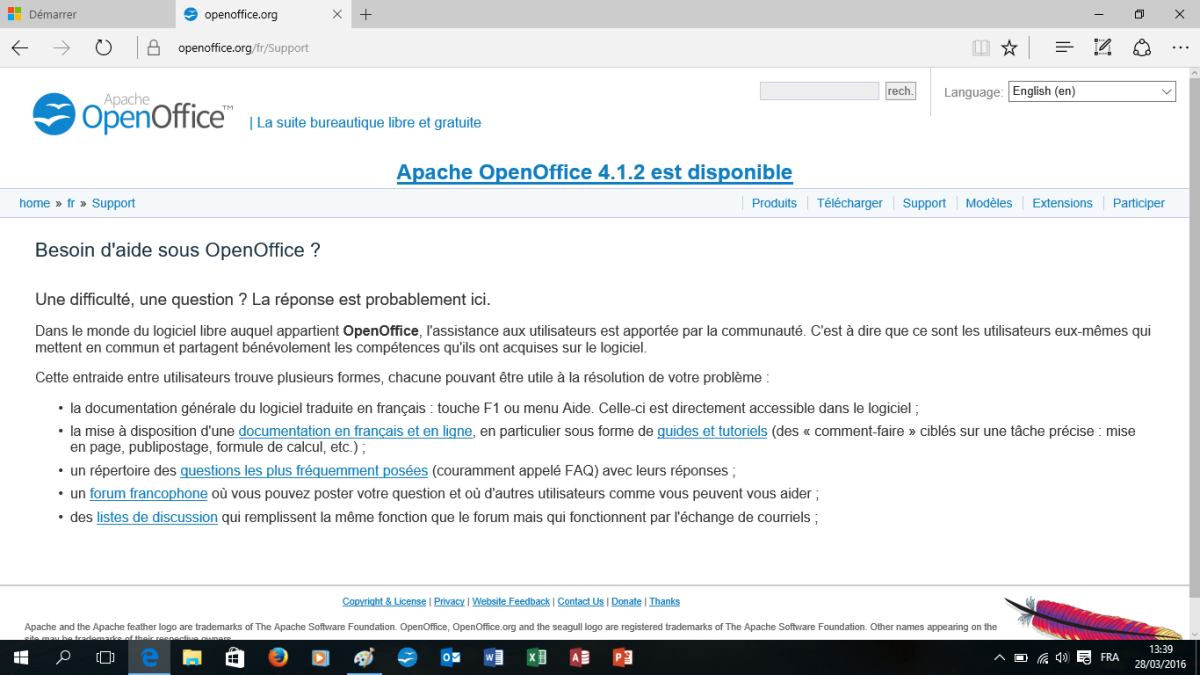This screenshot has height=675, width=1200.
Task: Click the Support breadcrumb link
Action: [x=113, y=203]
